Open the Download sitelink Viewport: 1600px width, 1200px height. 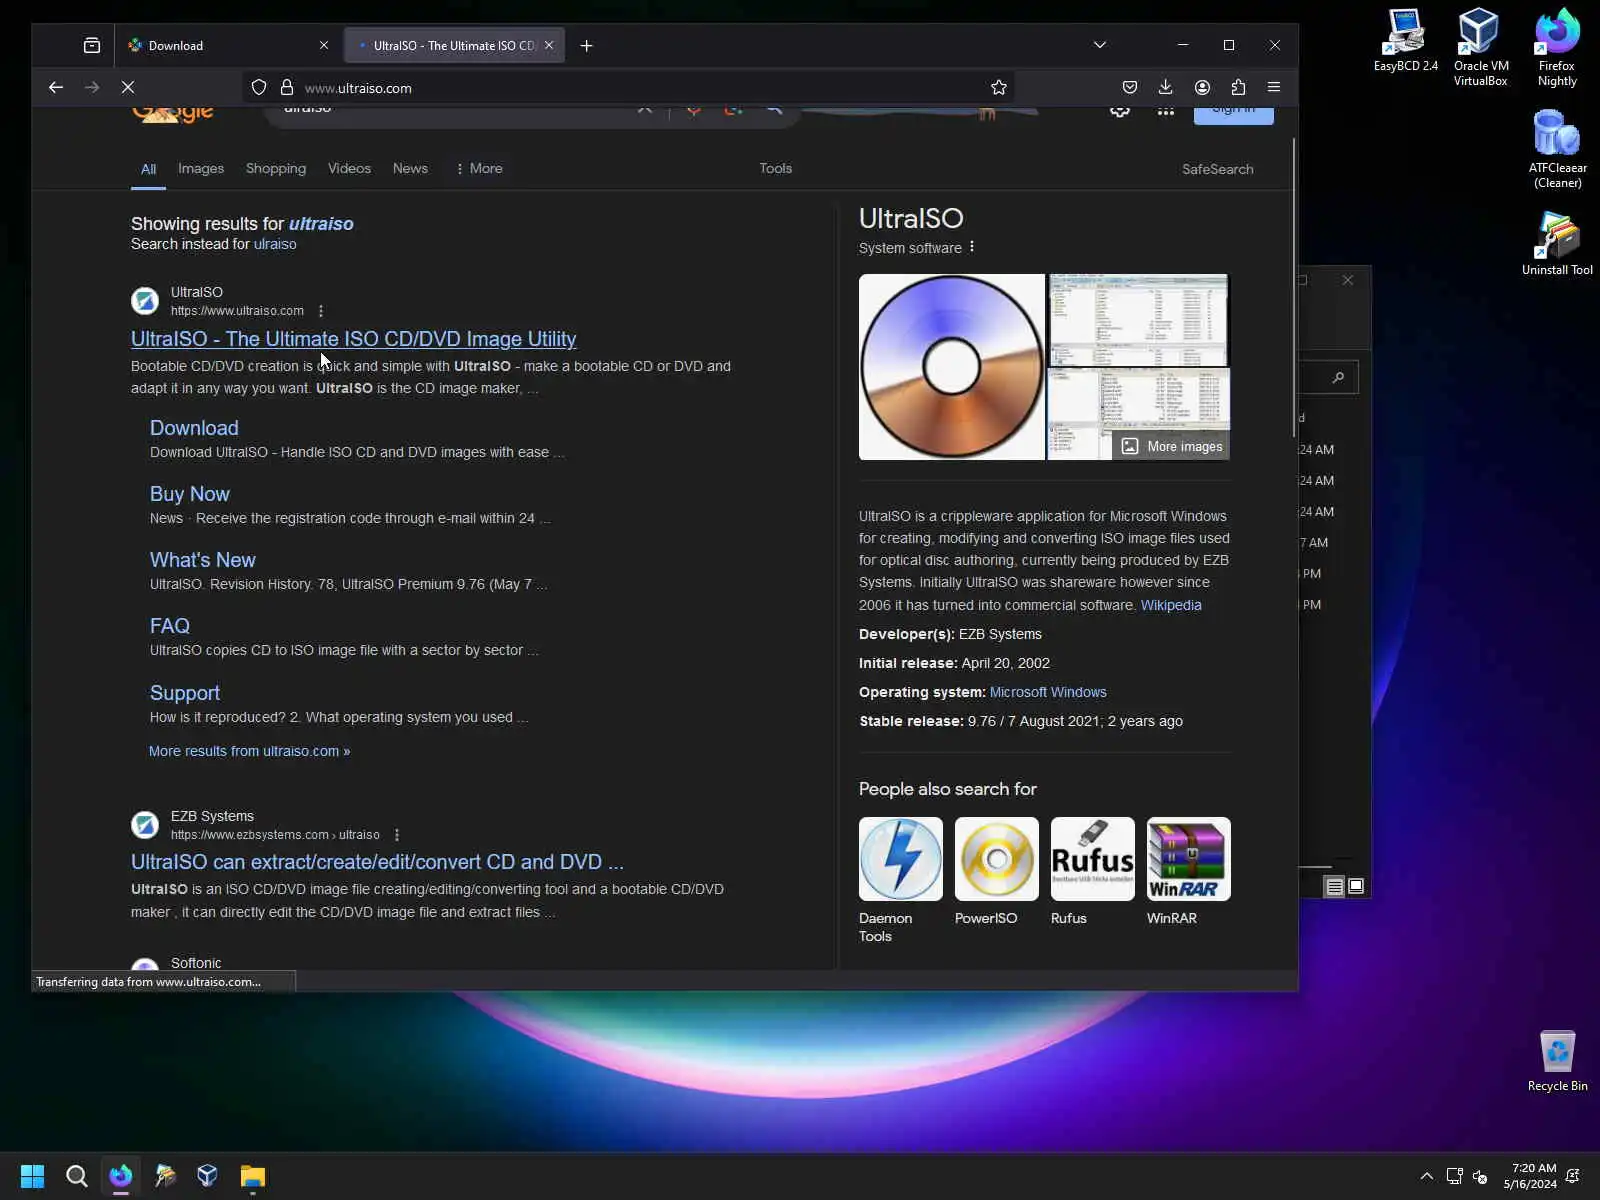click(194, 428)
